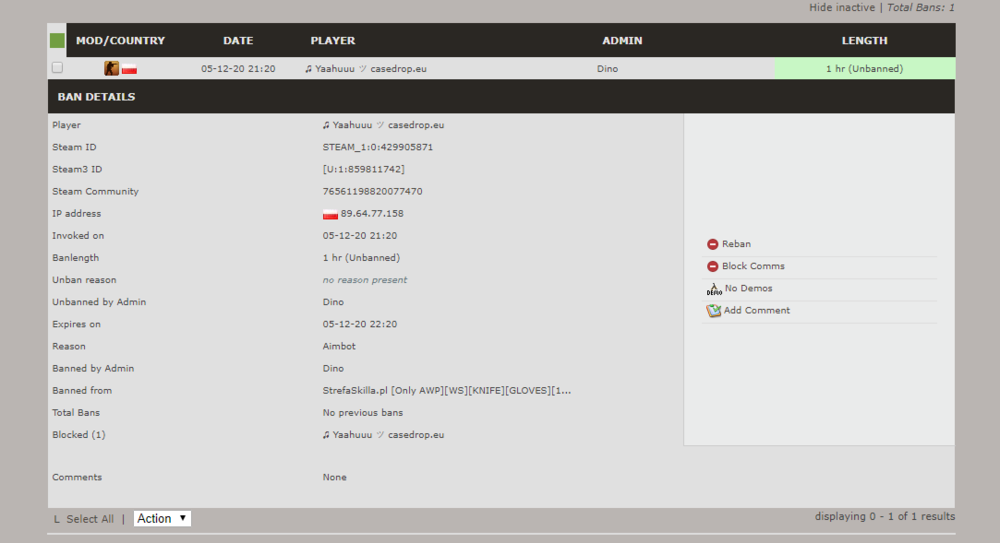
Task: Sort by the DATE column header
Action: click(x=238, y=40)
